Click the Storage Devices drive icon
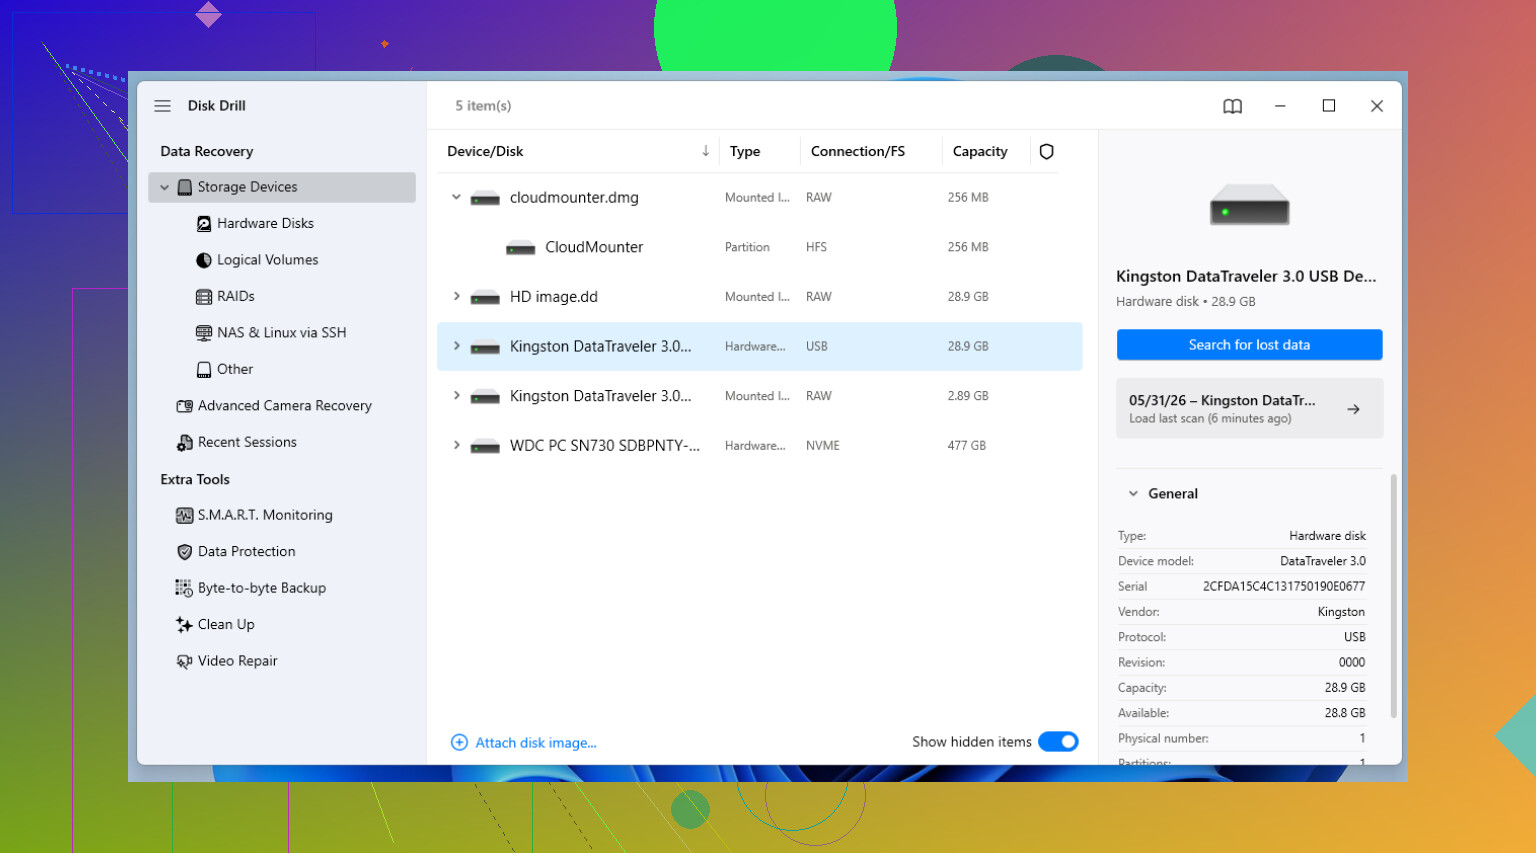The width and height of the screenshot is (1536, 853). coord(185,187)
